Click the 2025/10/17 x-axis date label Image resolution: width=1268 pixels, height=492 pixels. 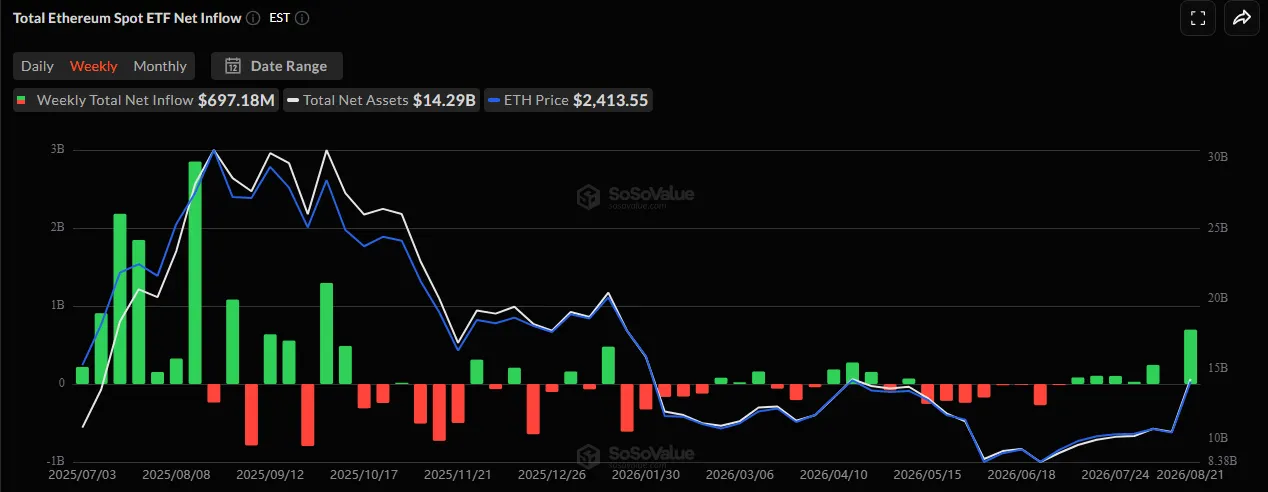click(x=362, y=476)
